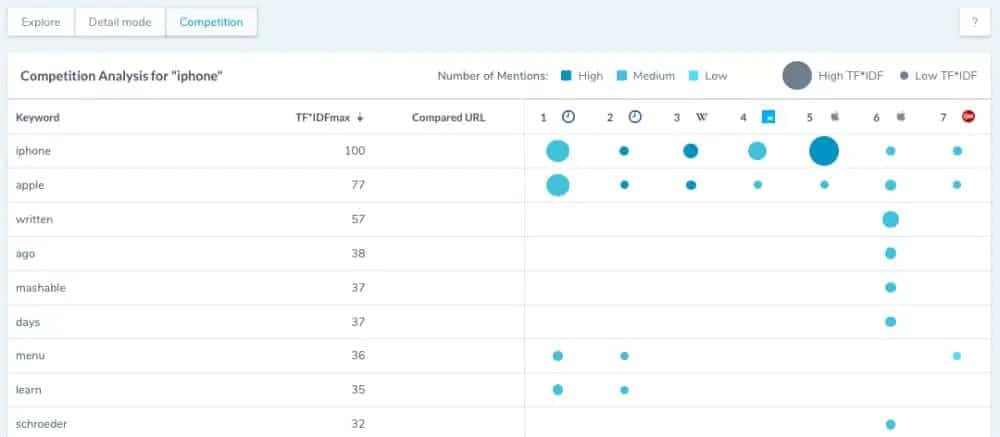Select the Competition tab
The height and width of the screenshot is (437, 1000).
(211, 22)
